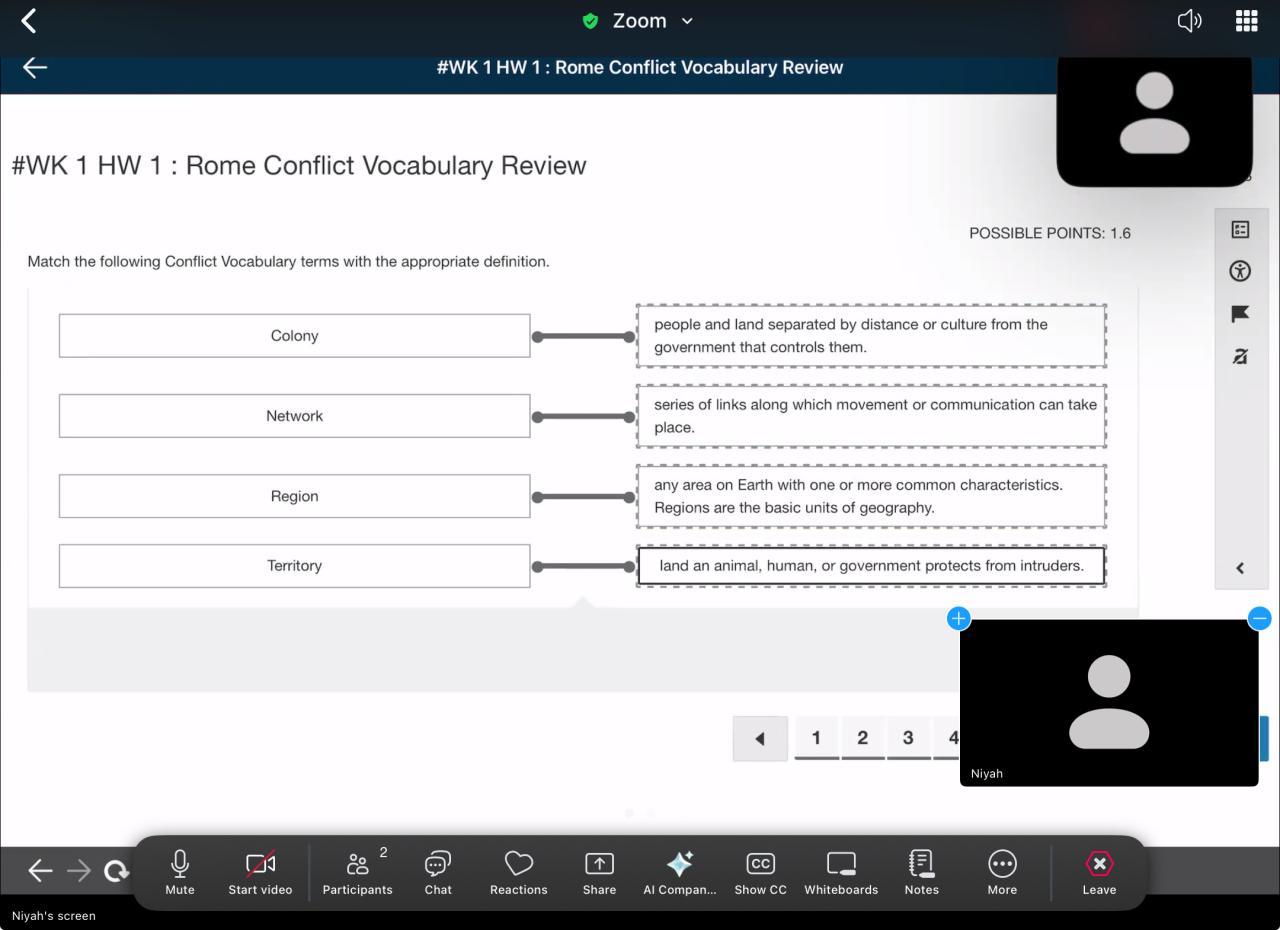
Task: Select the Territory term box
Action: pos(294,566)
